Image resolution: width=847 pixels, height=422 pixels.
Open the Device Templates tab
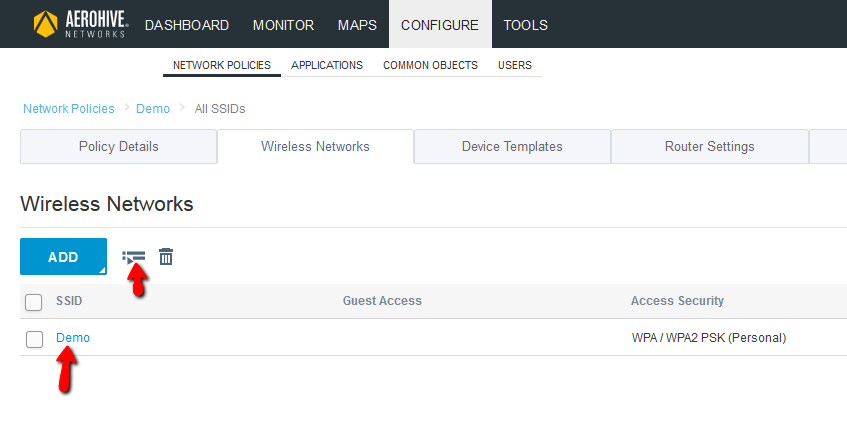(x=512, y=146)
